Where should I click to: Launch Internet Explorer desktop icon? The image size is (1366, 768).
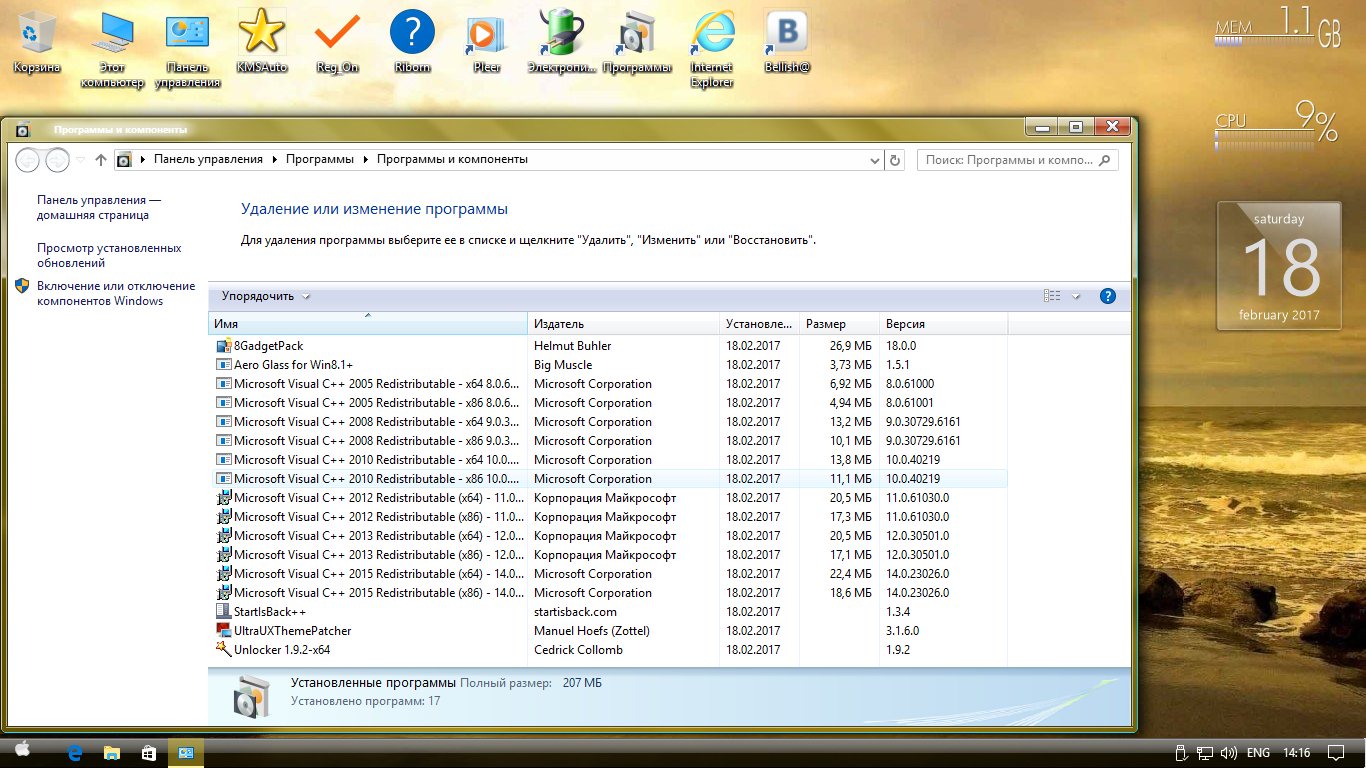tap(712, 50)
